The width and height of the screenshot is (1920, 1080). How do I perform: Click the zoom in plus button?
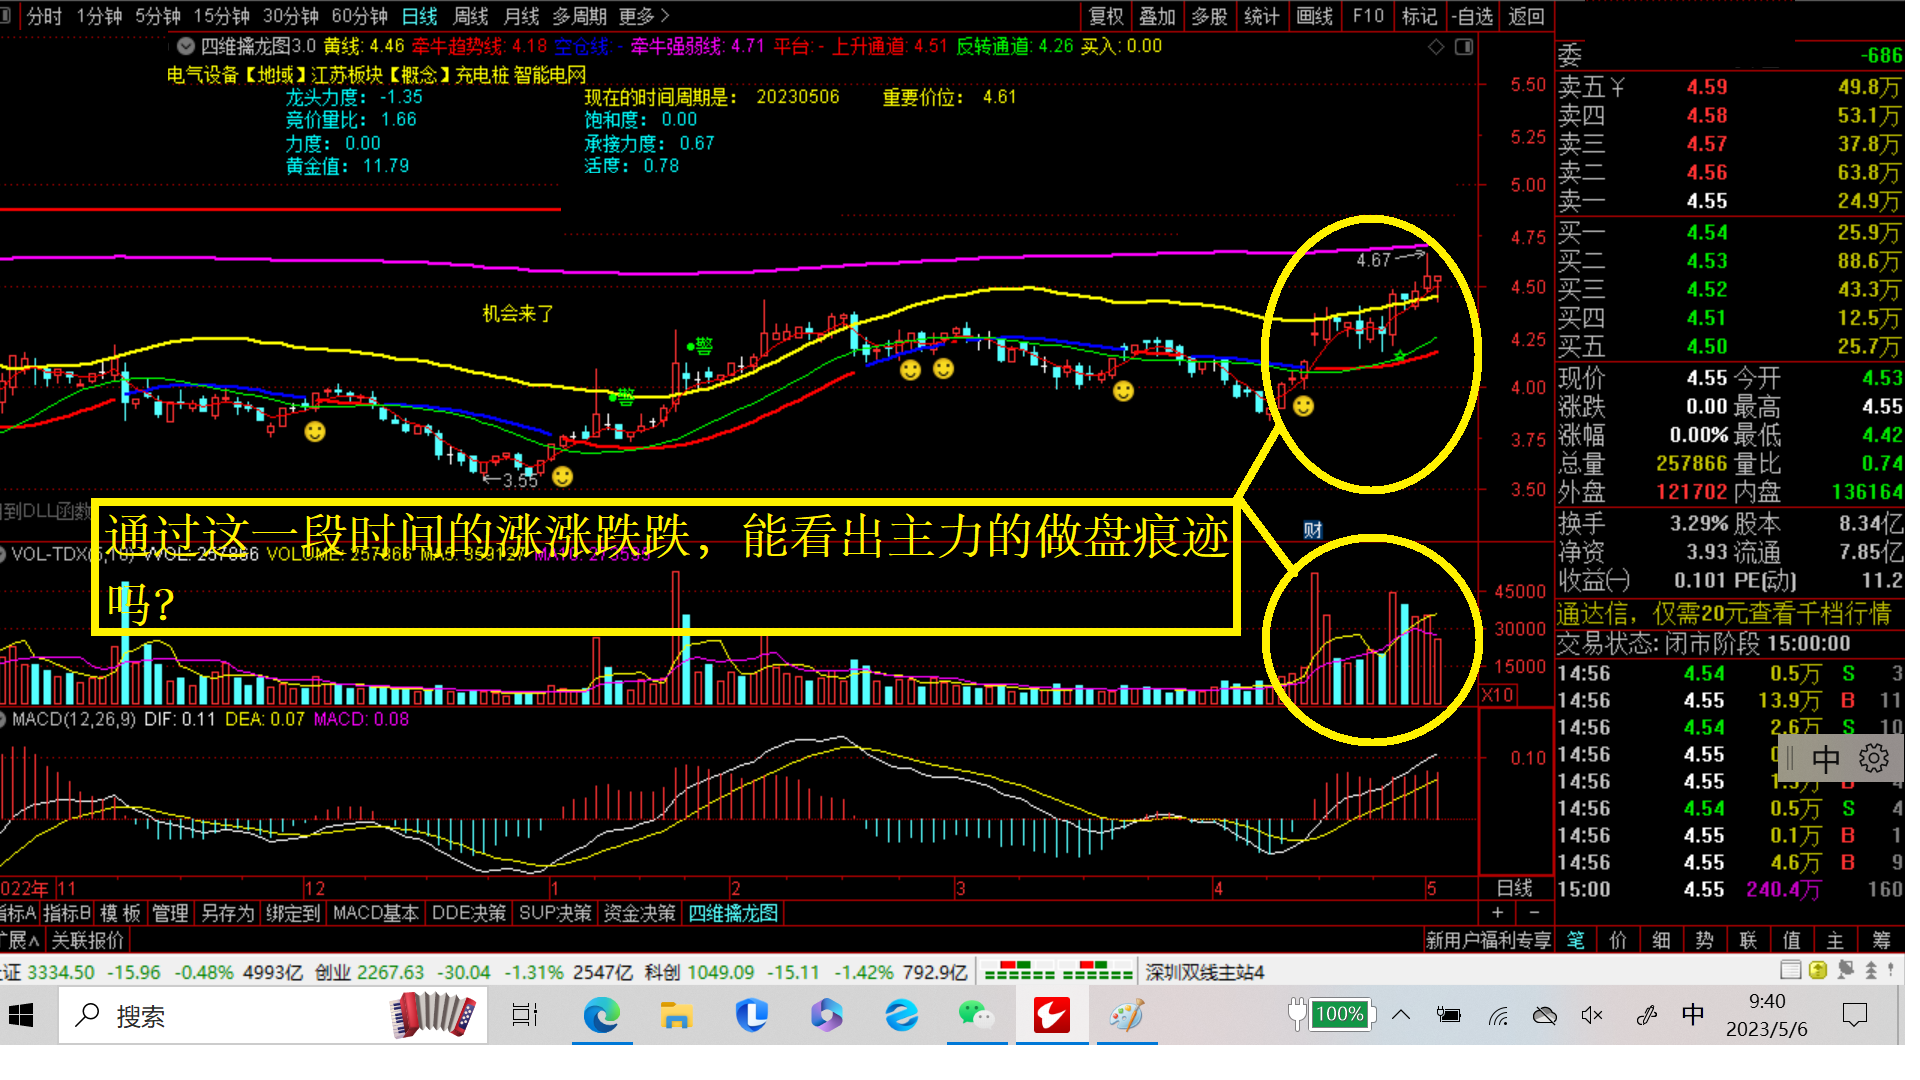click(1497, 913)
